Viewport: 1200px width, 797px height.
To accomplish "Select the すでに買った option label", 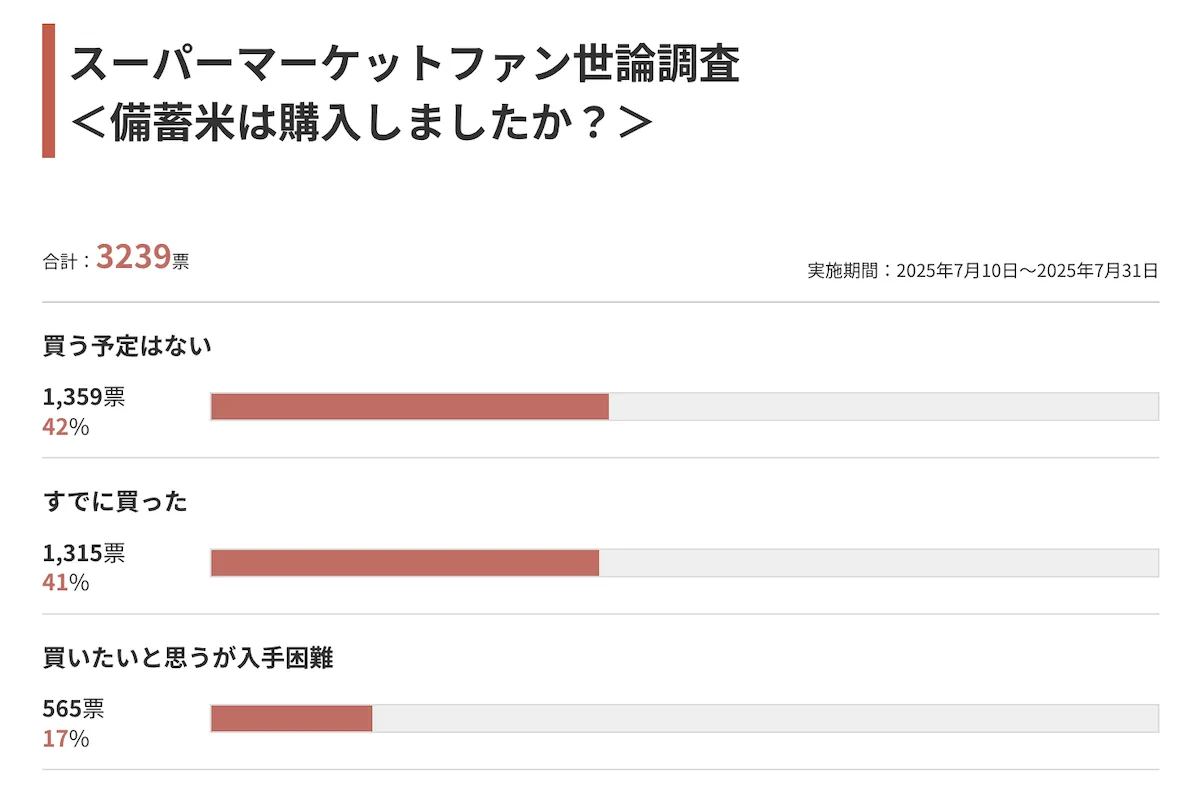I will pos(115,502).
